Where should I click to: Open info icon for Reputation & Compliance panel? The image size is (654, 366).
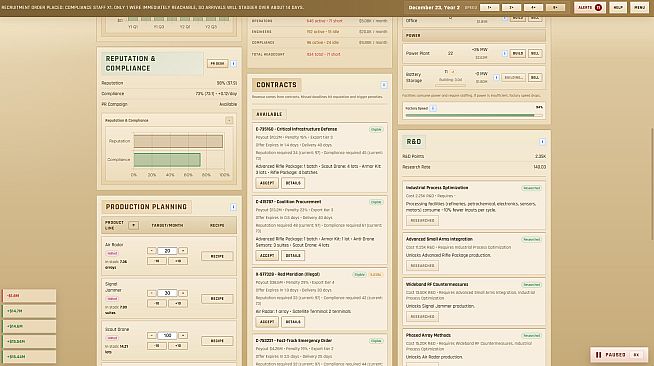[234, 64]
